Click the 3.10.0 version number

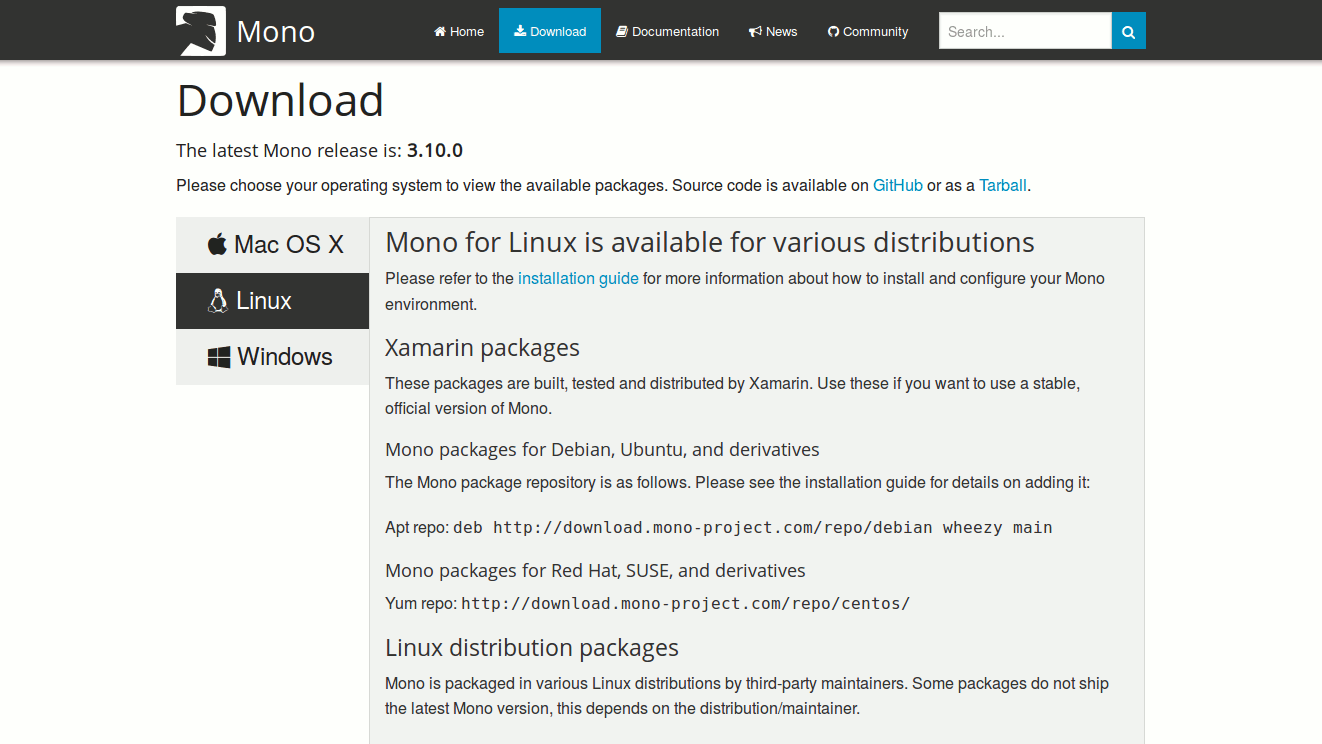pyautogui.click(x=435, y=151)
